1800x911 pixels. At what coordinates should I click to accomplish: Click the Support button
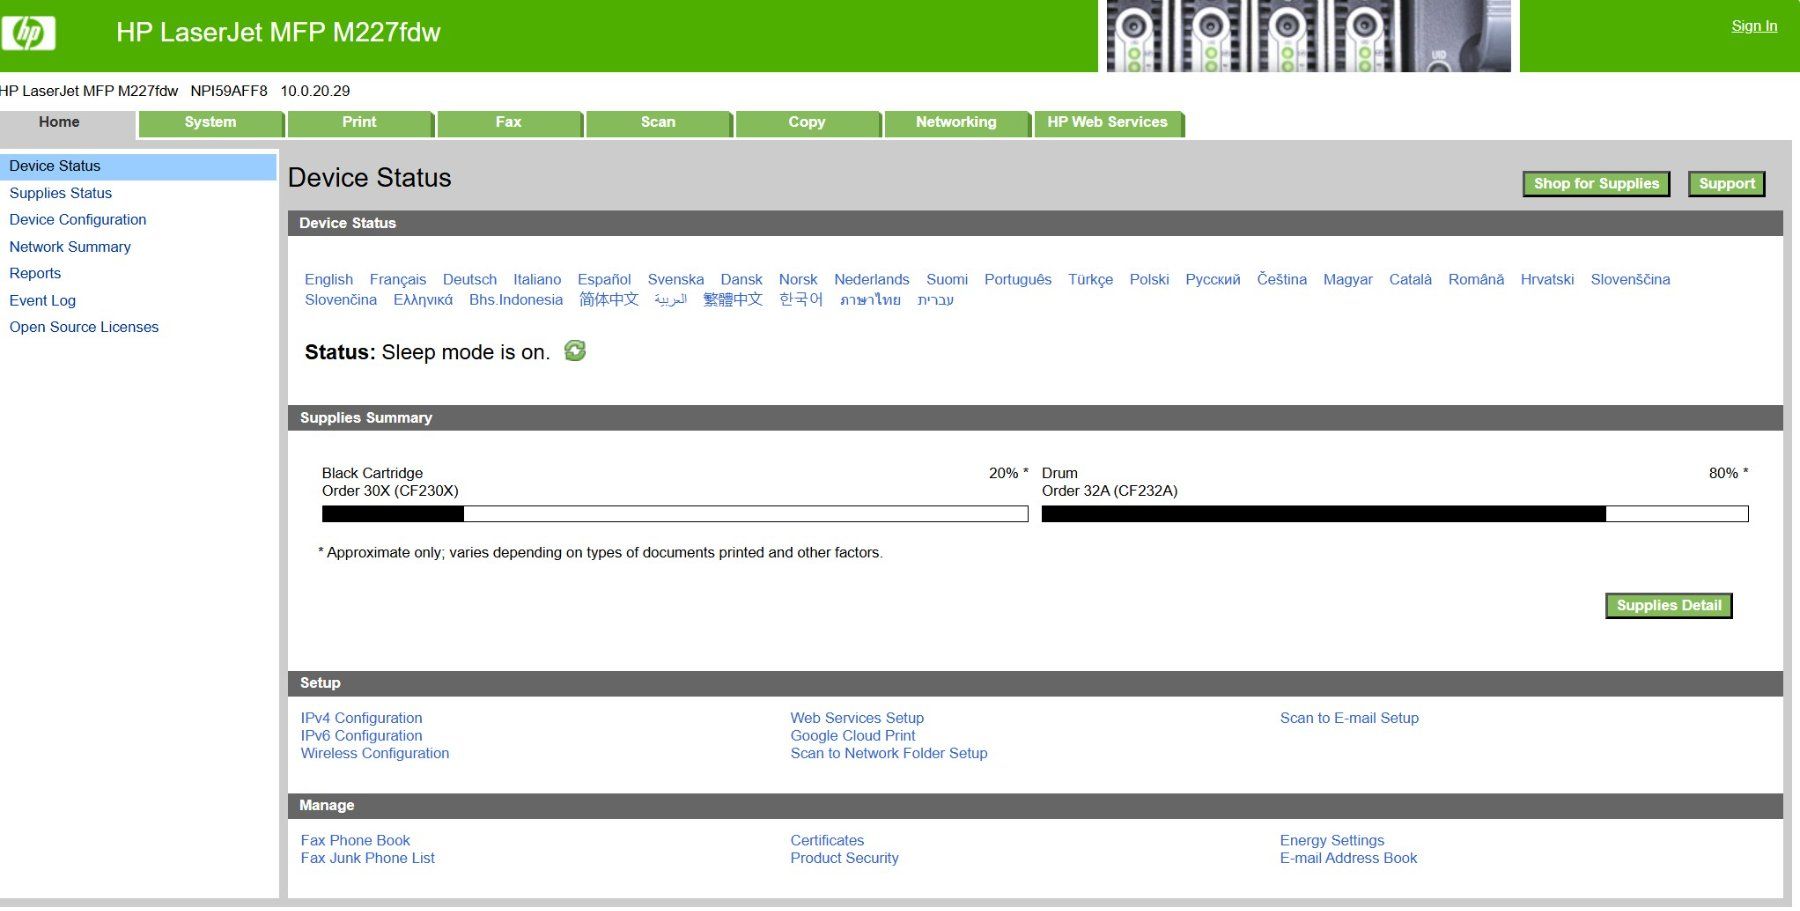(1727, 184)
